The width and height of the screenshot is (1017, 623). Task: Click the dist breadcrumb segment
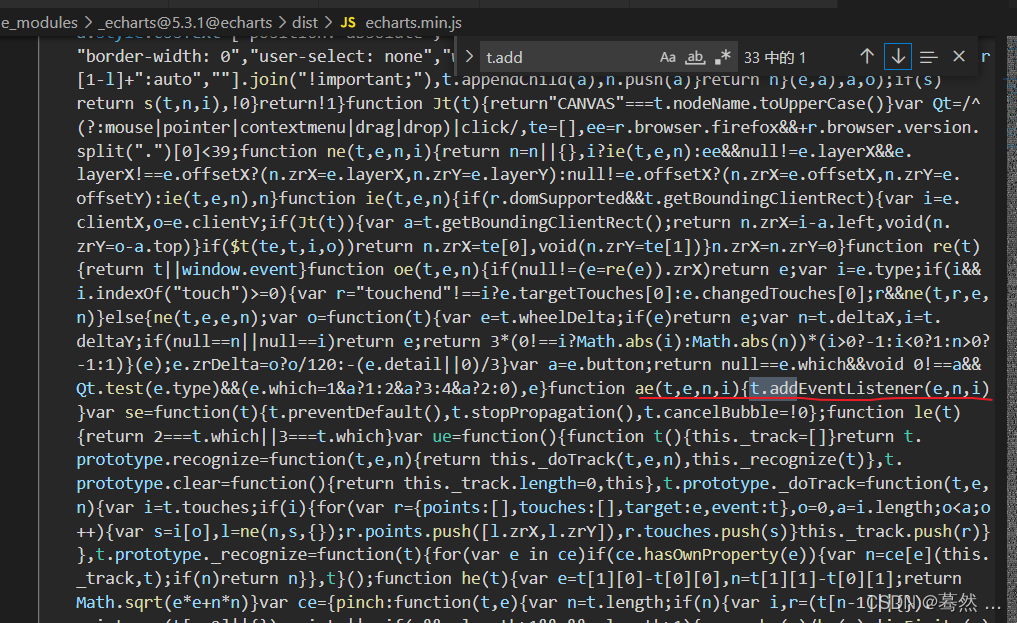click(x=305, y=23)
